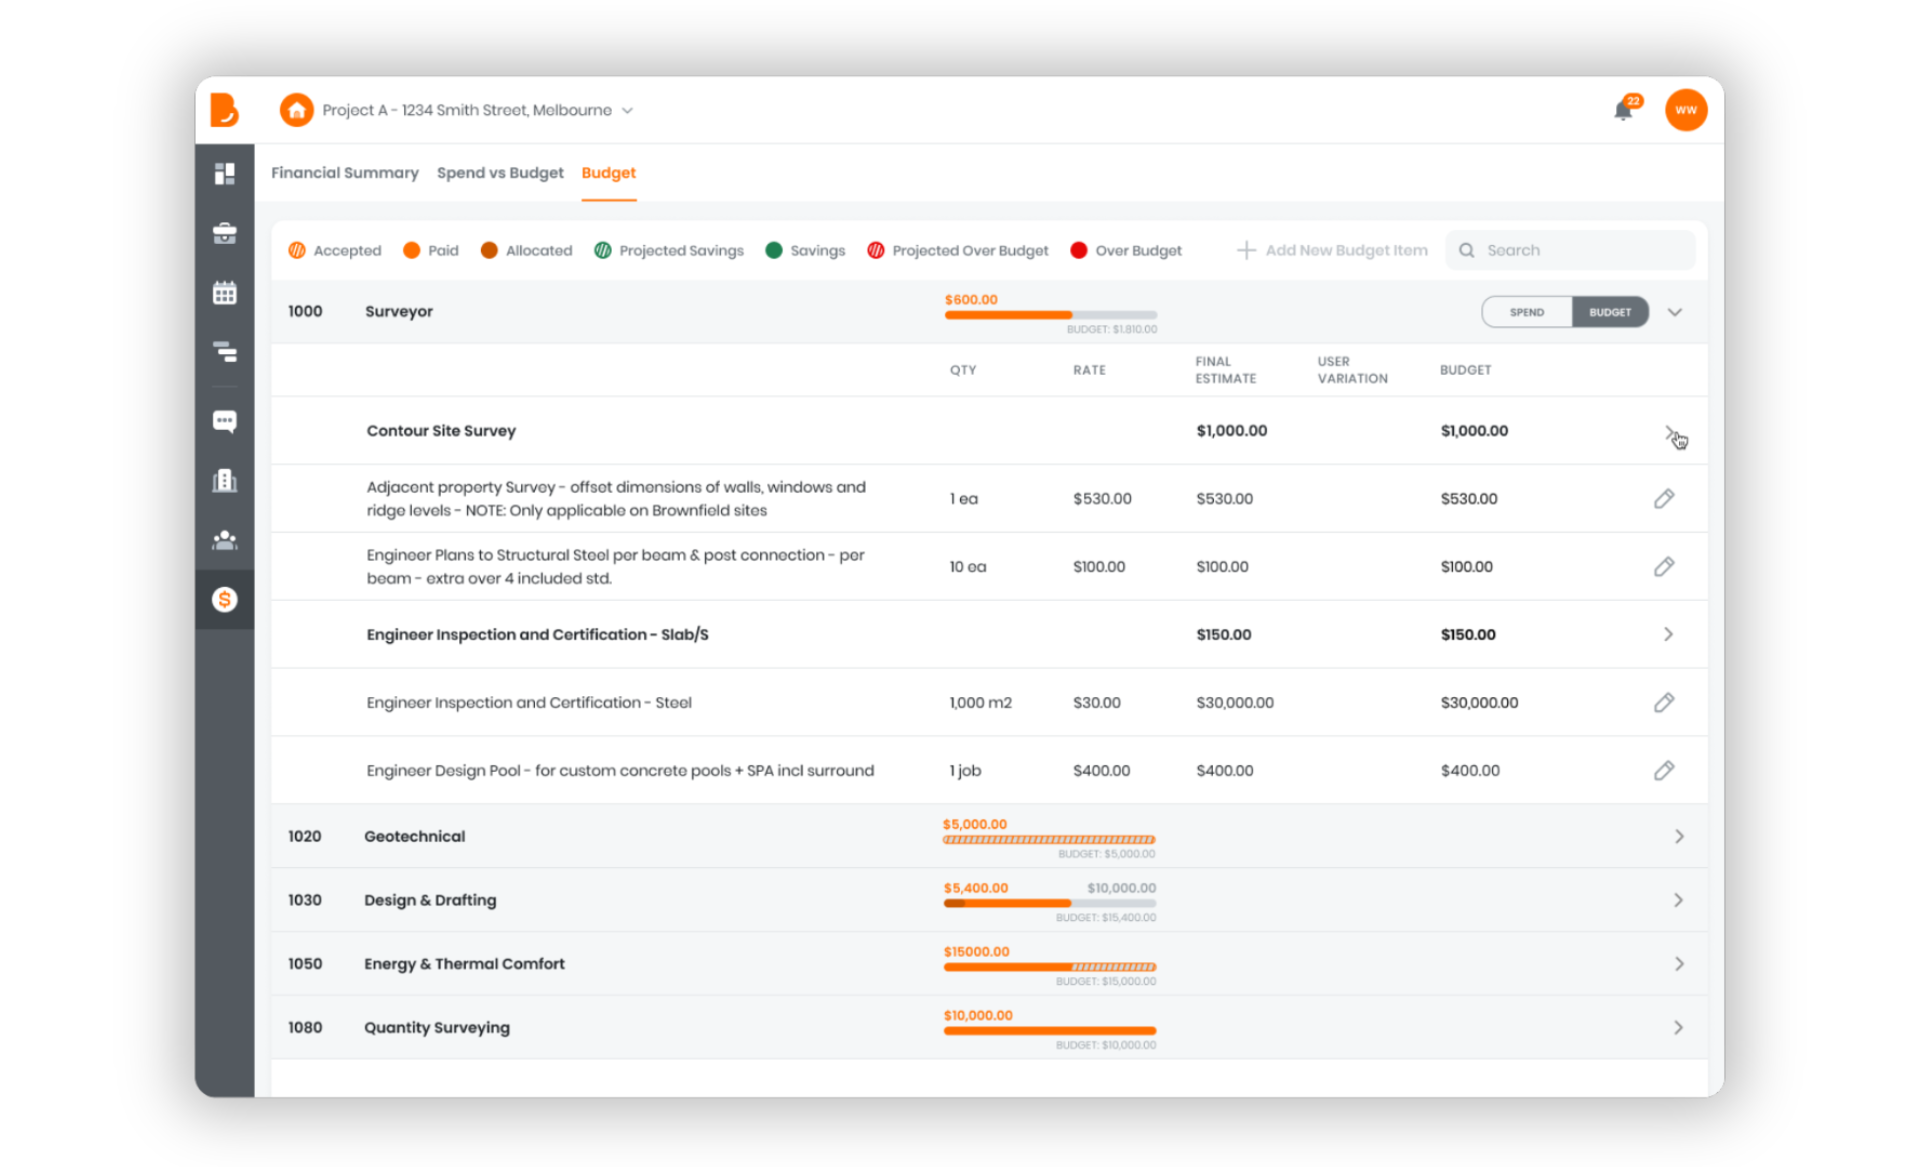Screen dimensions: 1920x1167
Task: Click the Accepted legend swatch
Action: point(297,250)
